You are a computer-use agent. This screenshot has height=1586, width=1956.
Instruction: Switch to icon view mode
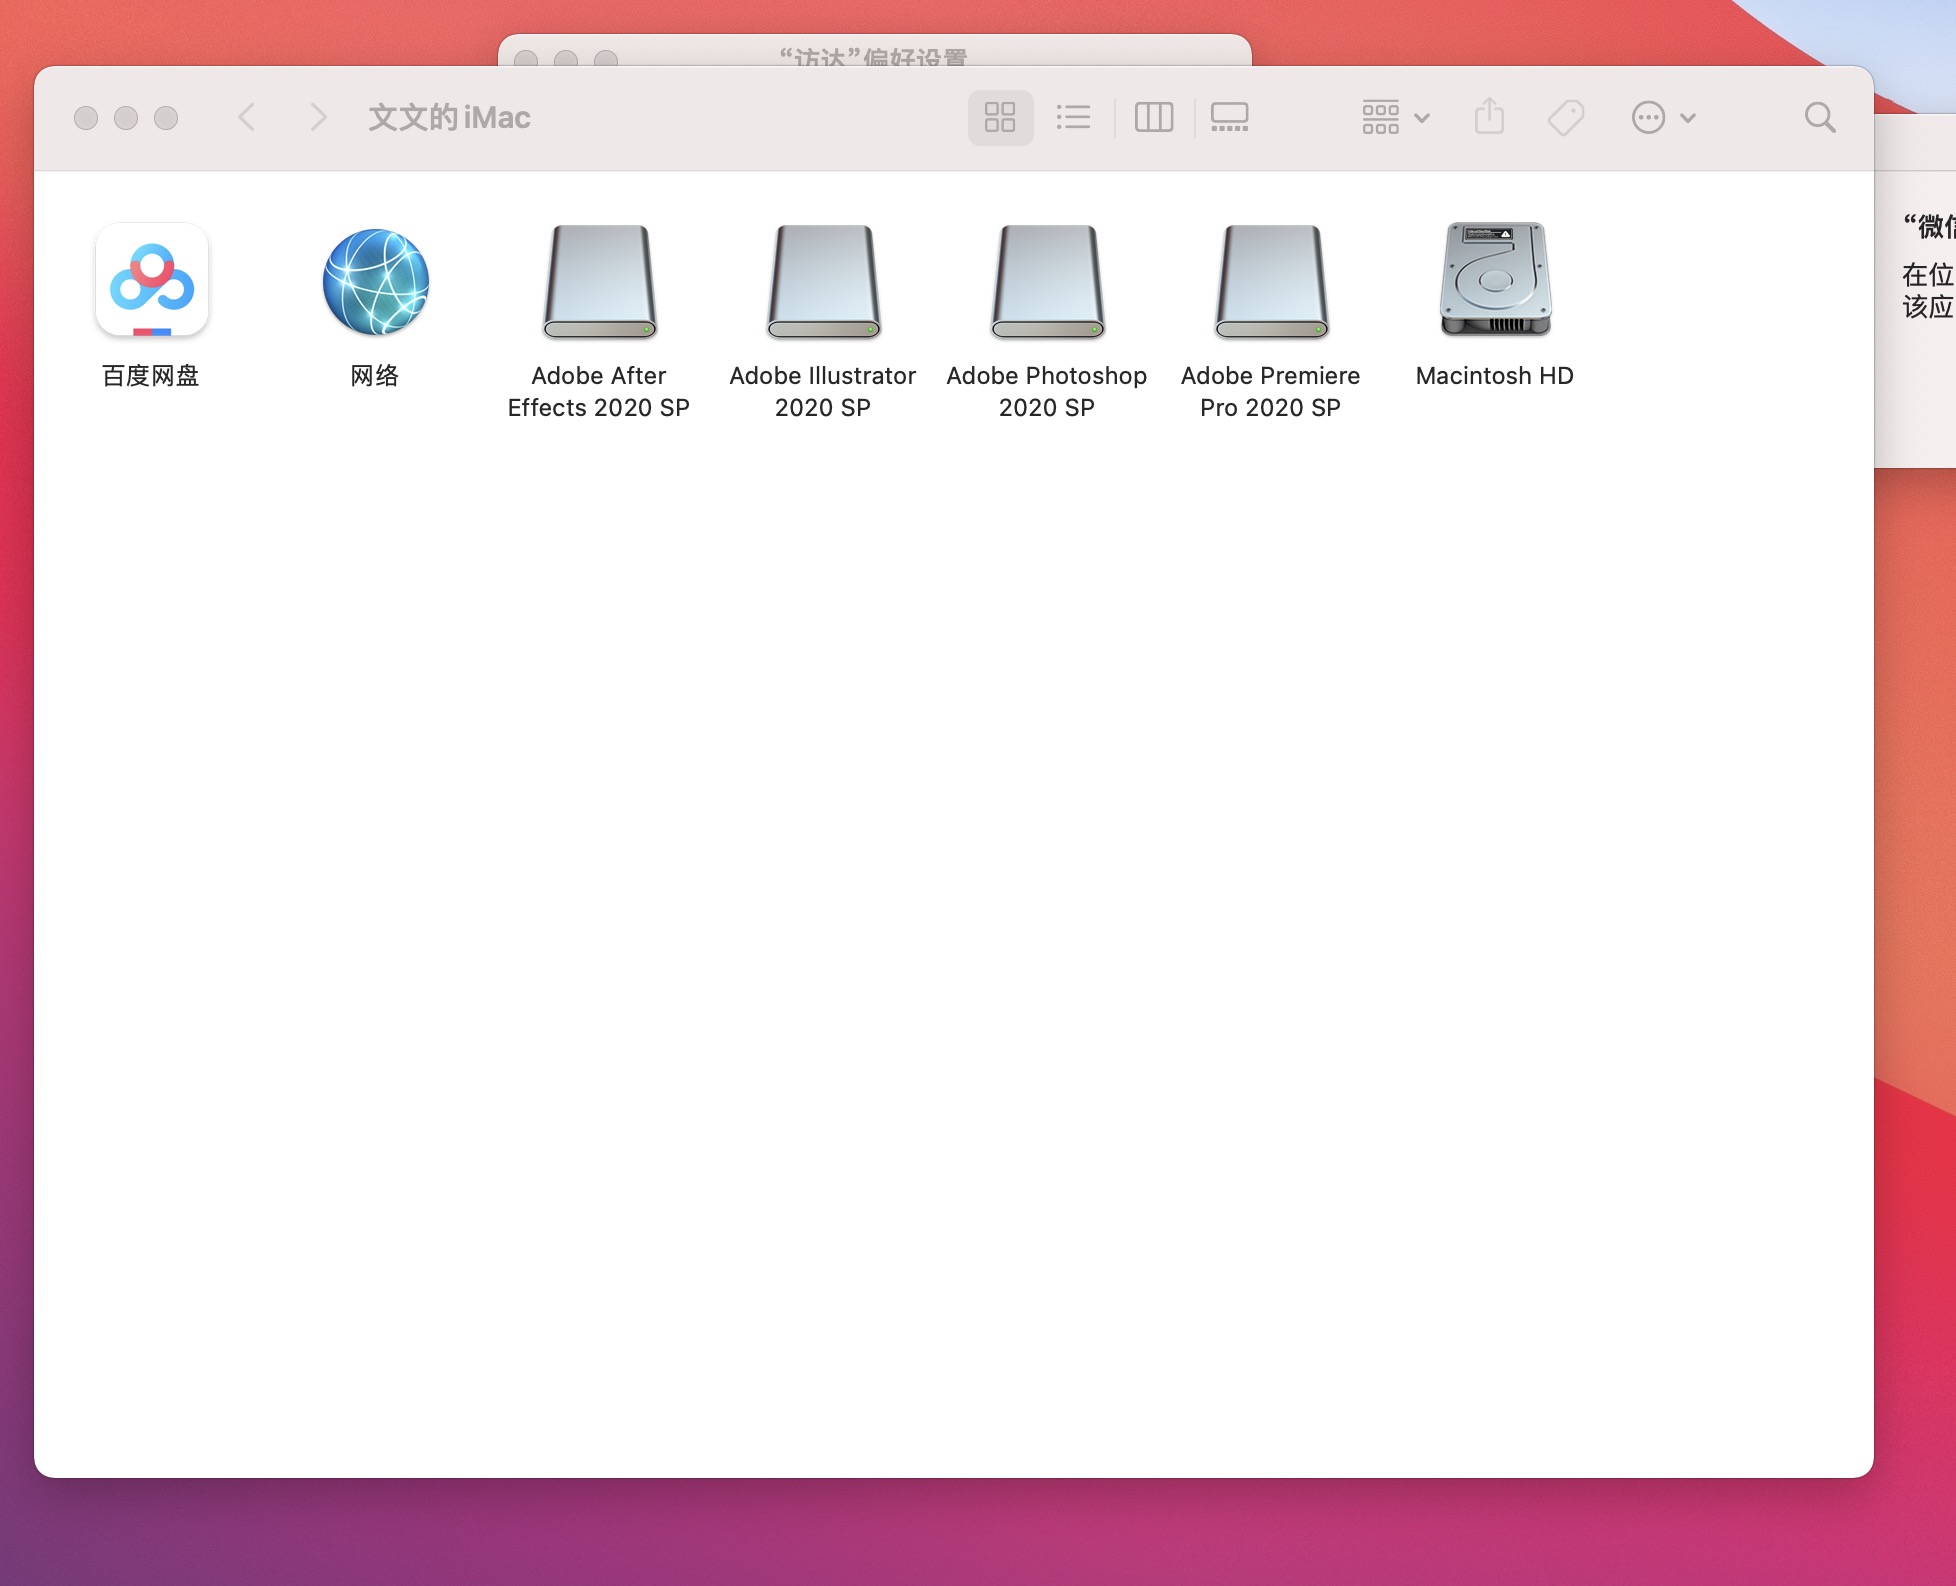(1000, 118)
